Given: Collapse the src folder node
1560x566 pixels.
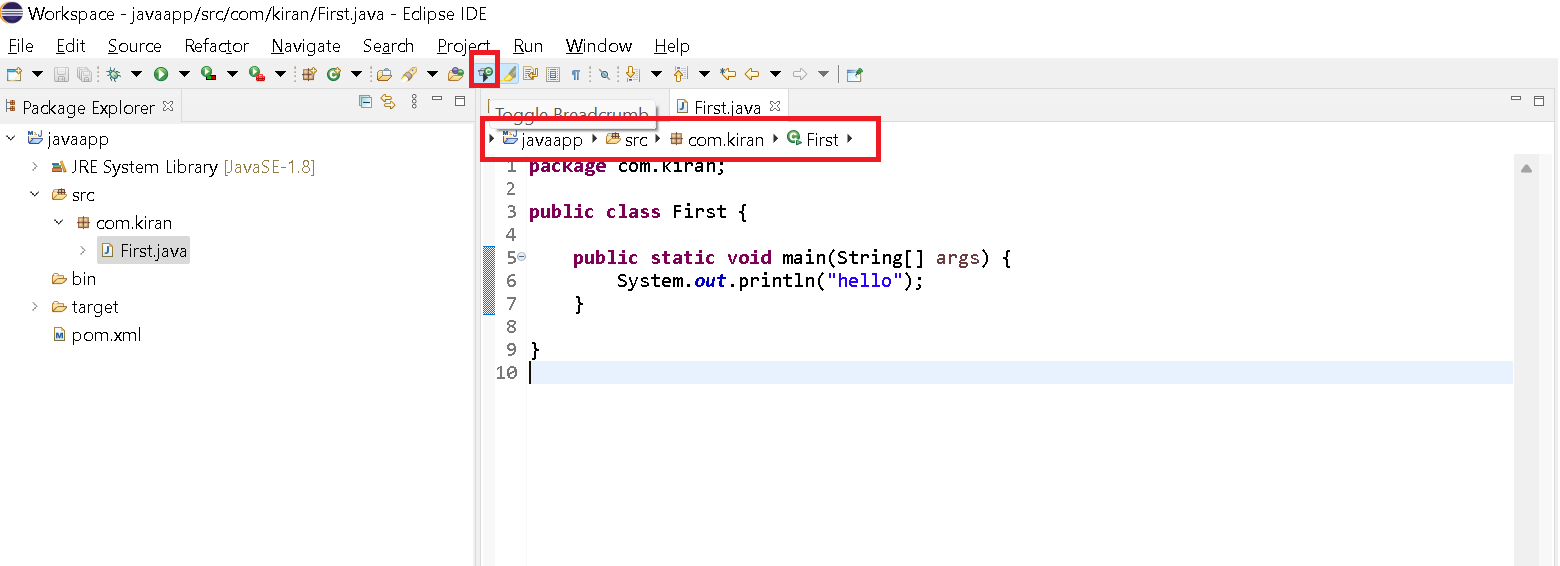Looking at the screenshot, I should tap(35, 194).
